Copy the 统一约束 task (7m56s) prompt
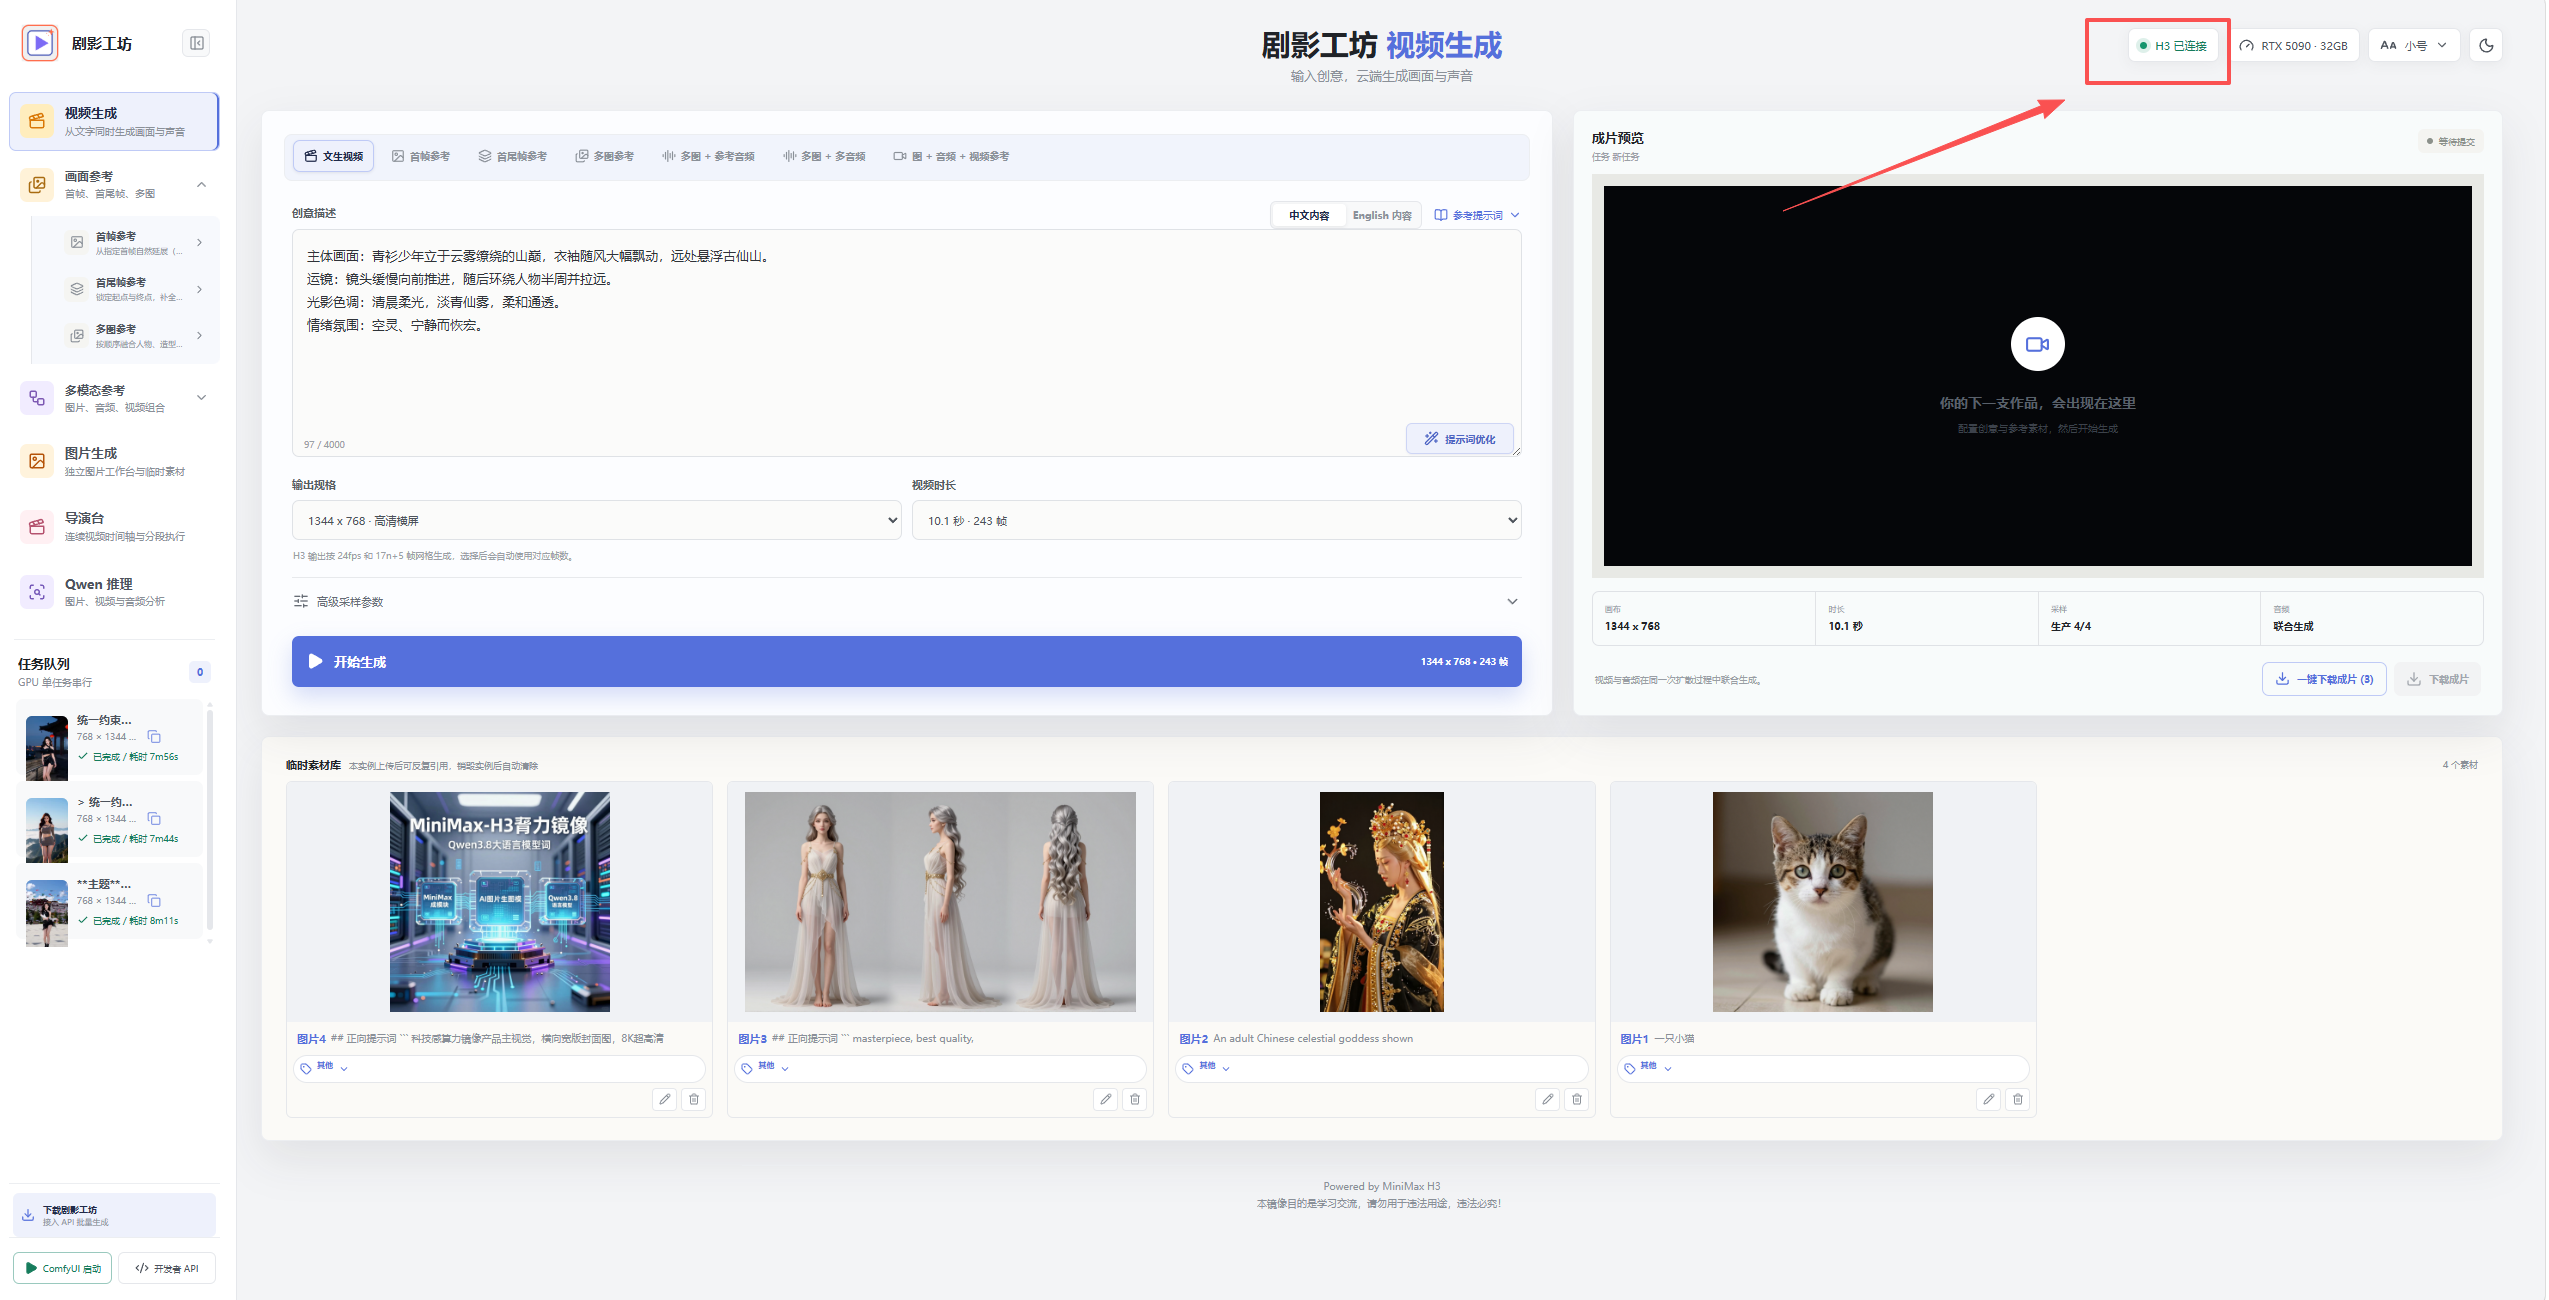 click(154, 737)
